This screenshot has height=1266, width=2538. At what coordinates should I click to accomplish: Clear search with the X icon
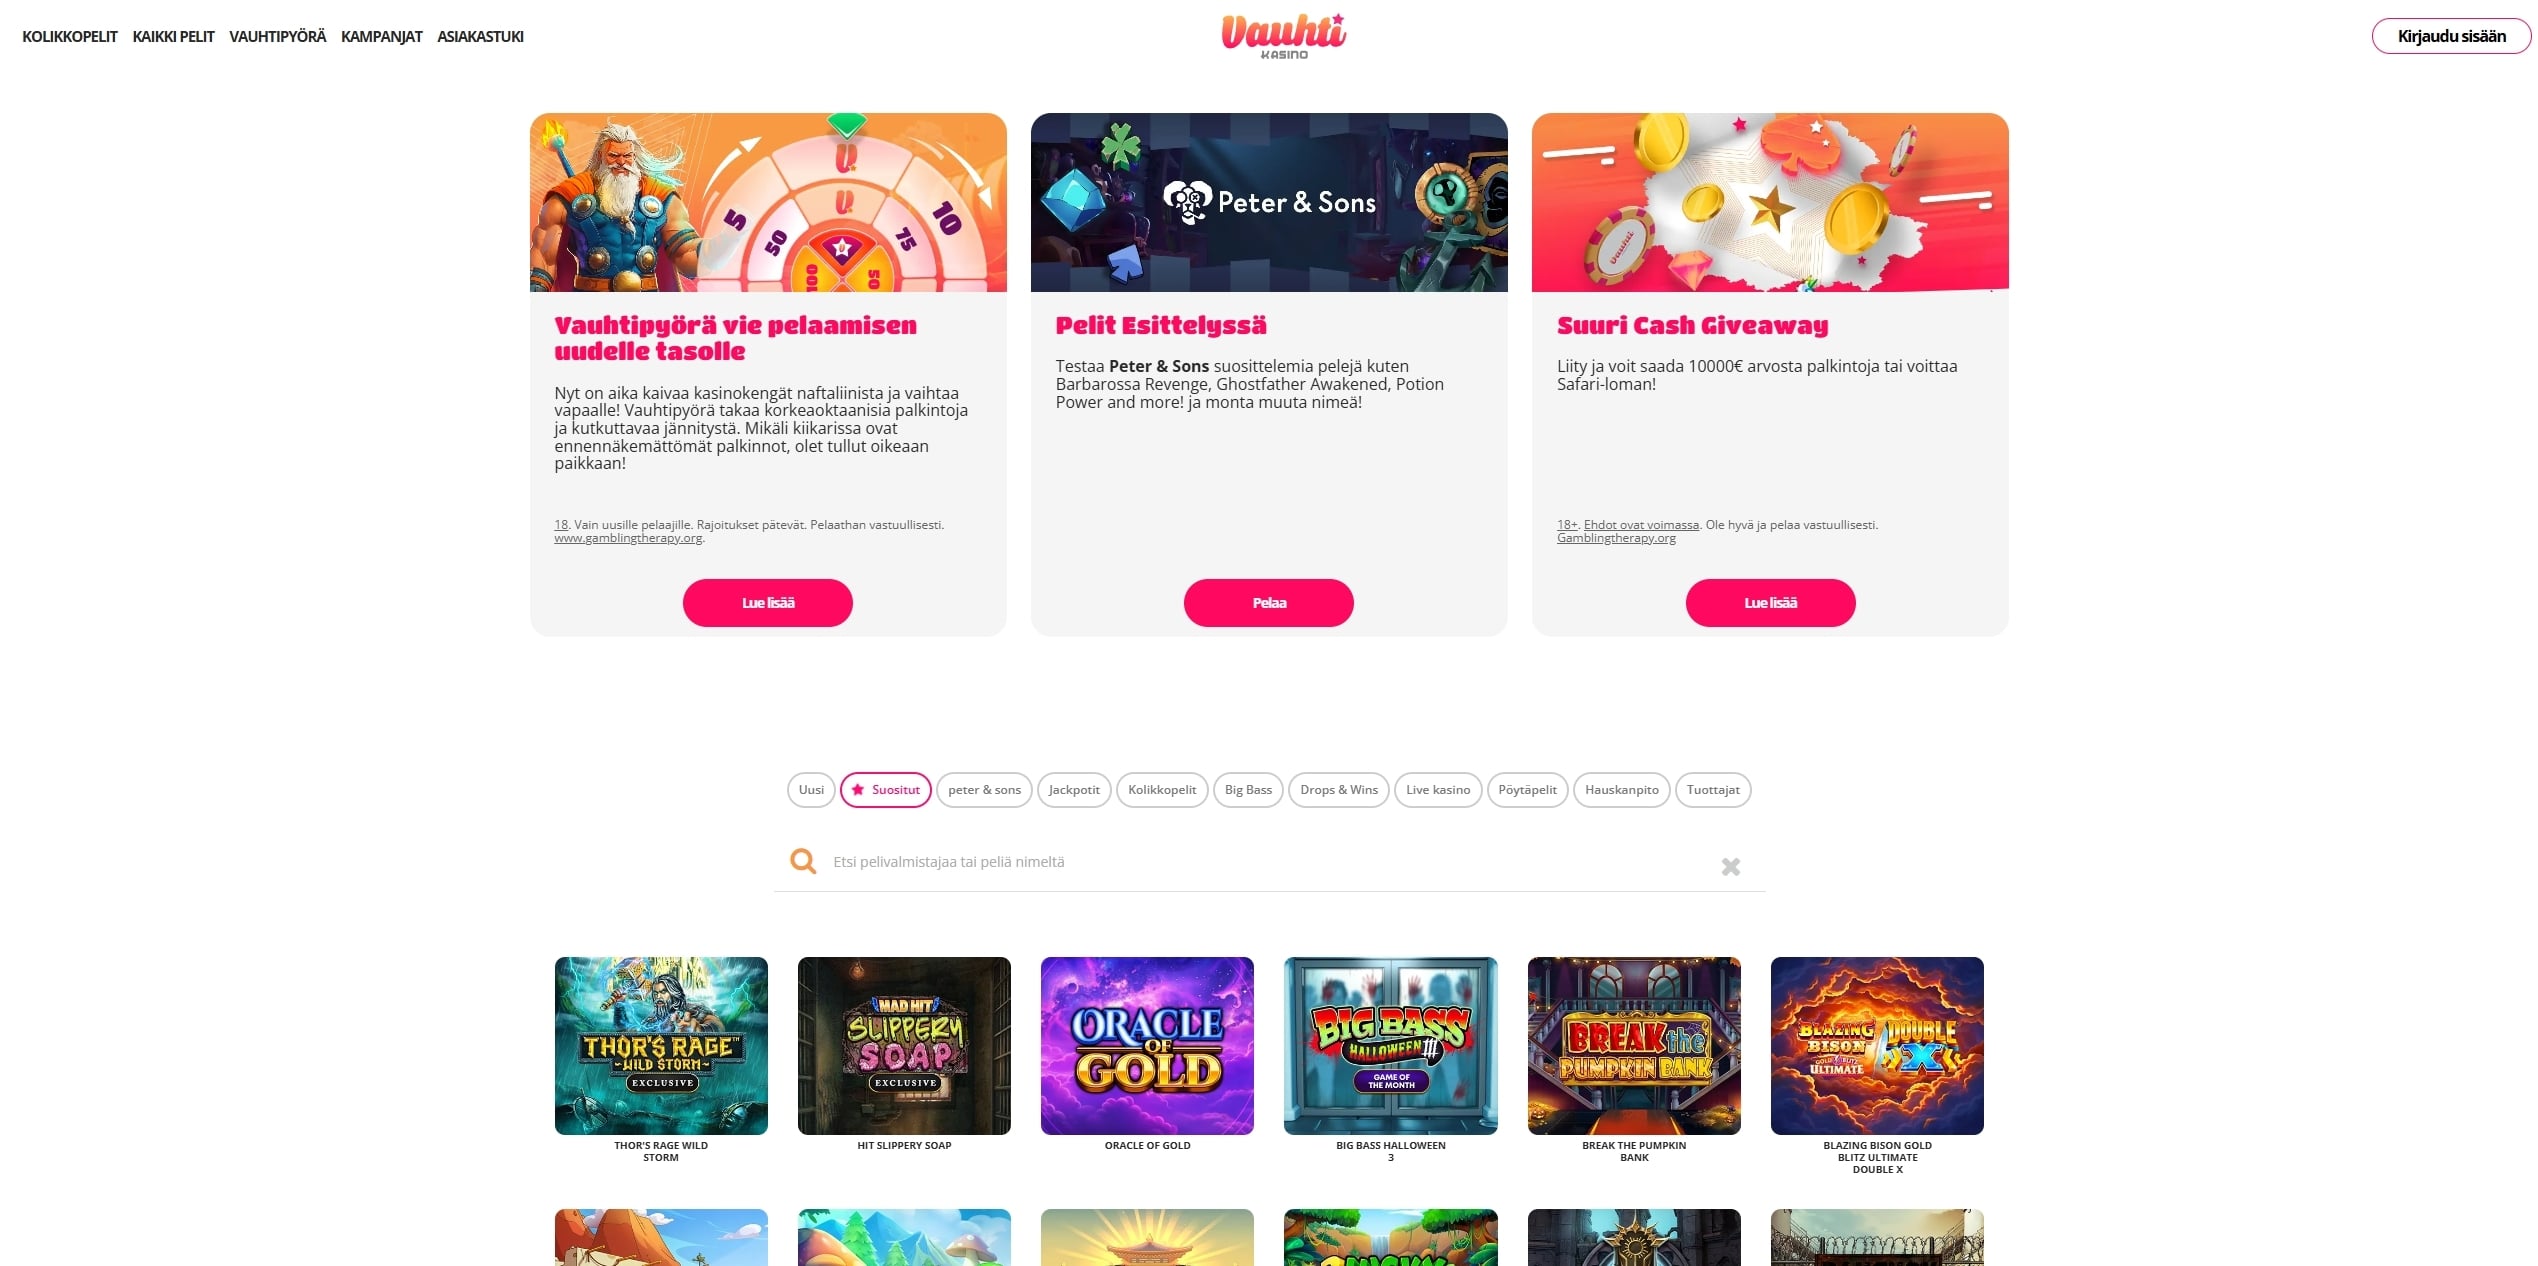coord(1730,866)
